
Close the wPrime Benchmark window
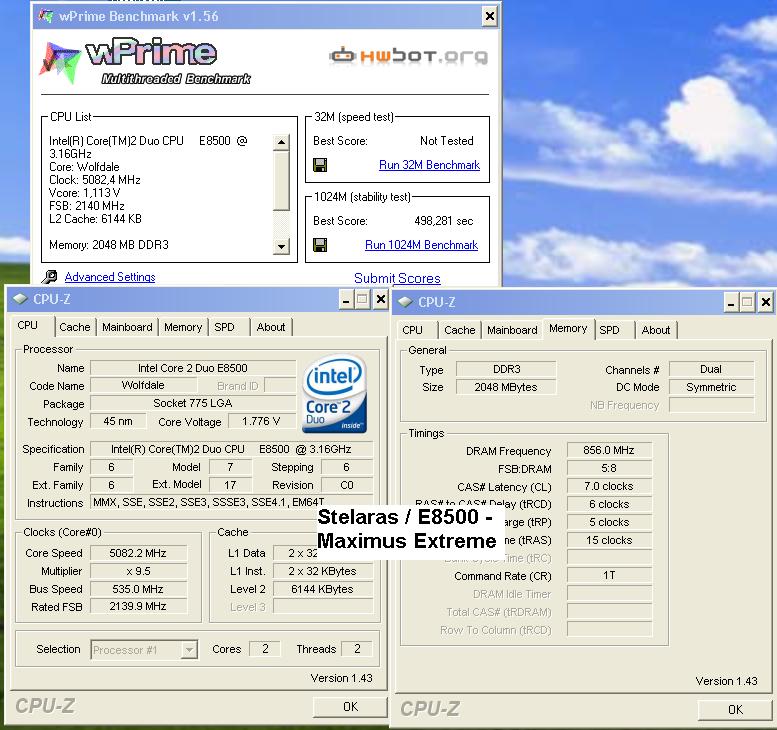click(490, 16)
